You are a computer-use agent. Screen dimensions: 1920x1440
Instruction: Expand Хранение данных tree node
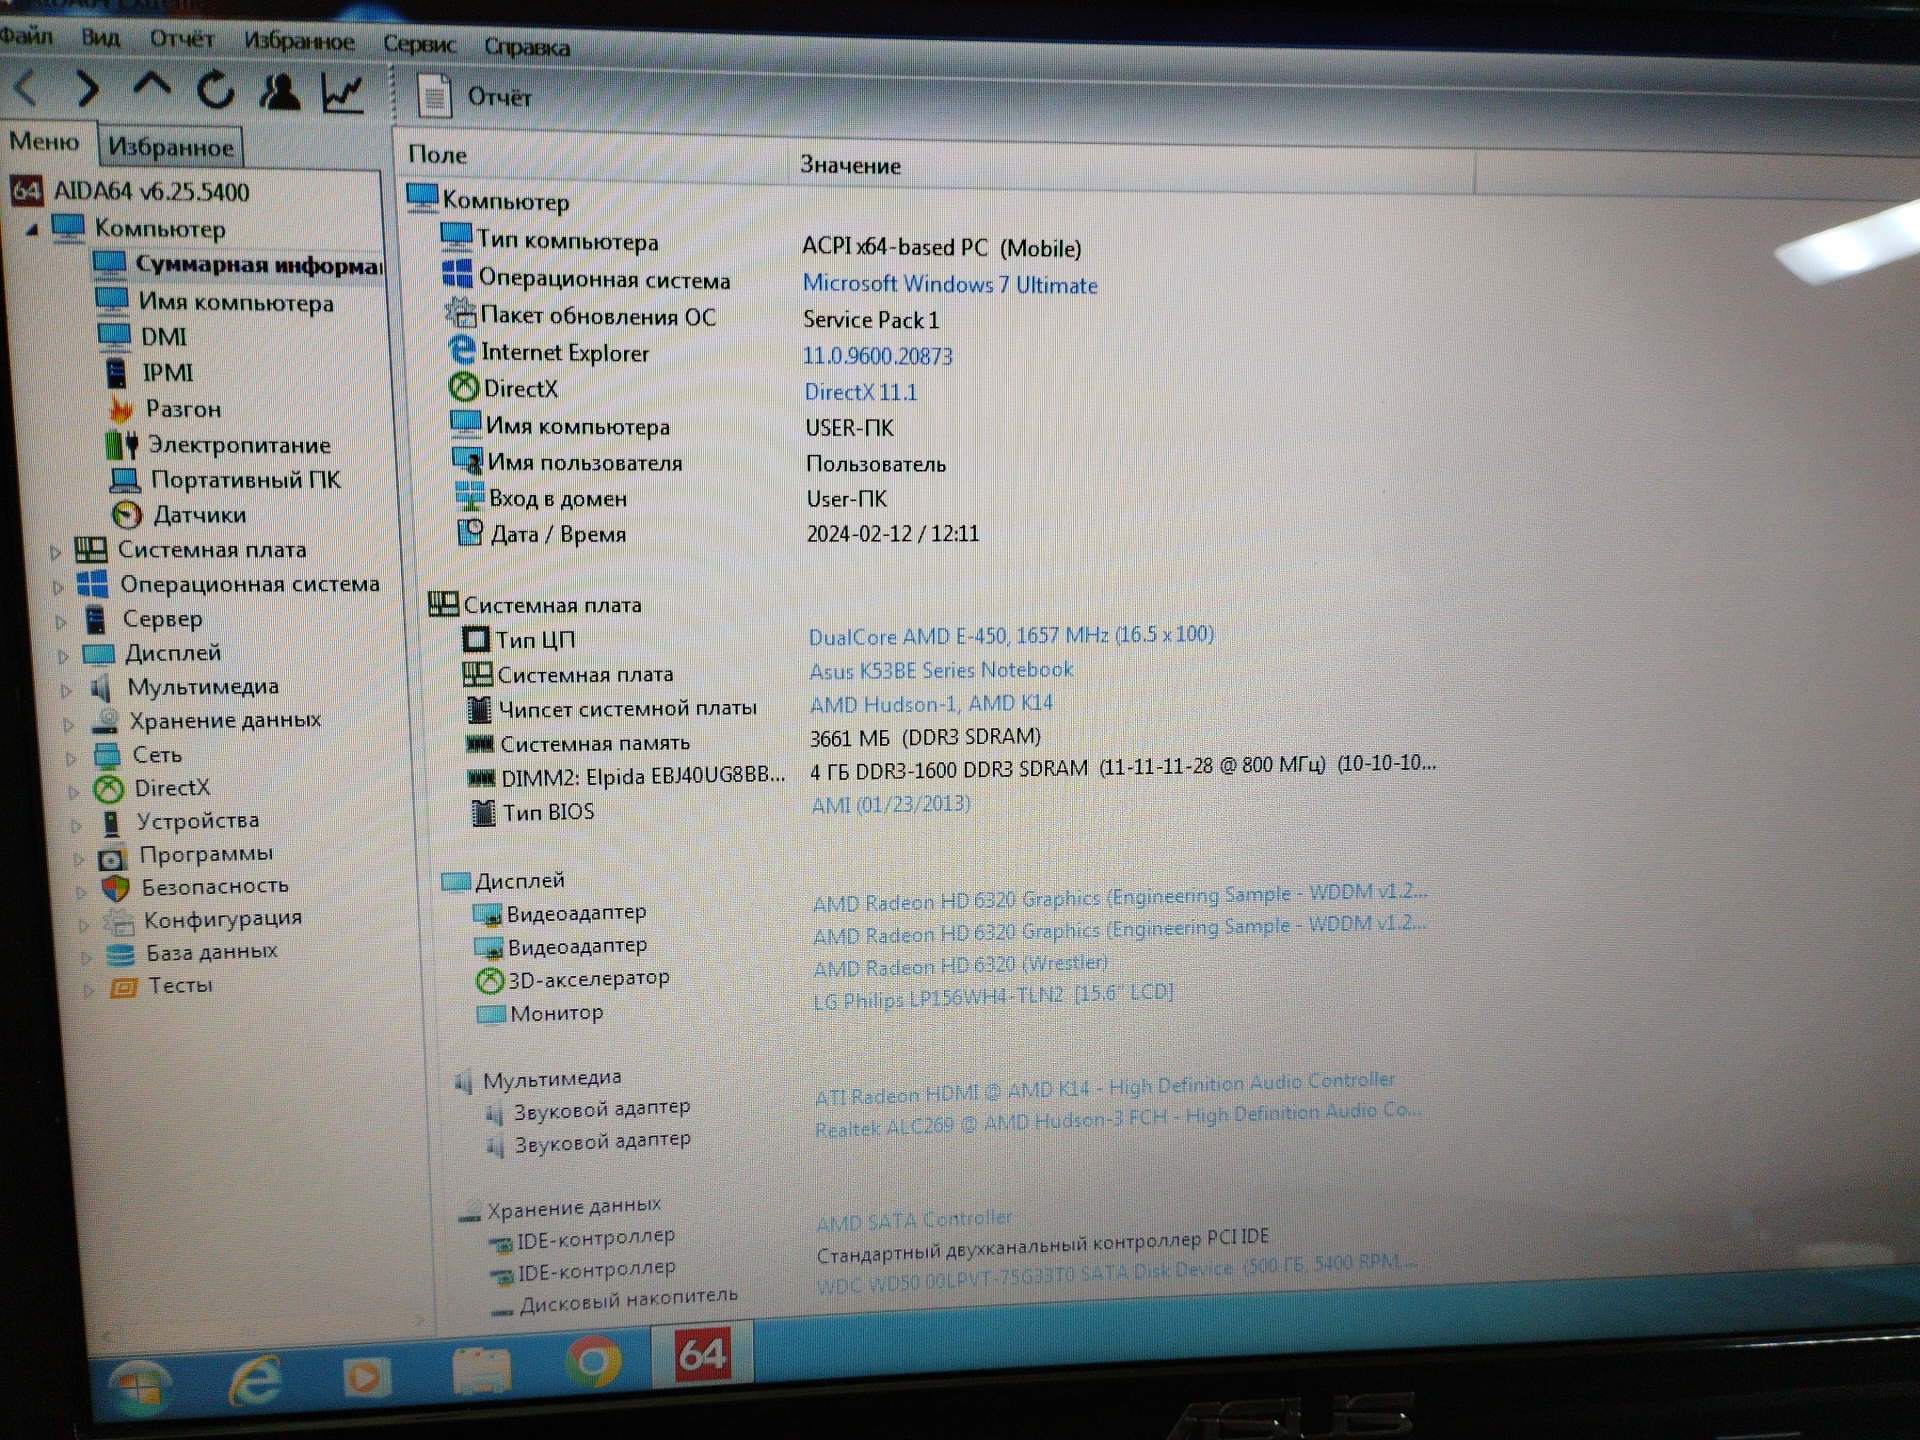tap(68, 724)
